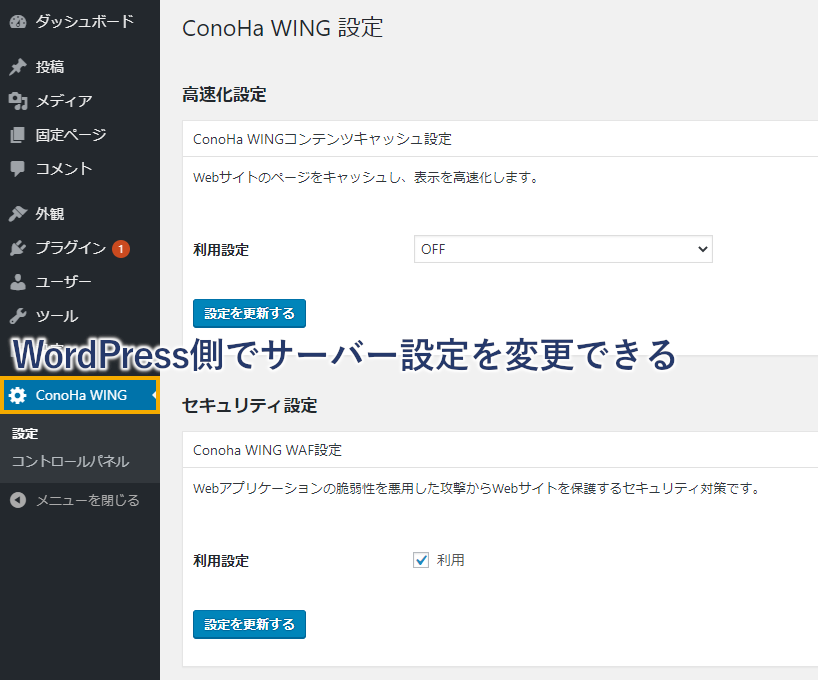Click 設定を更新する under WAF settings
Screen dimensions: 818x680
(249, 624)
